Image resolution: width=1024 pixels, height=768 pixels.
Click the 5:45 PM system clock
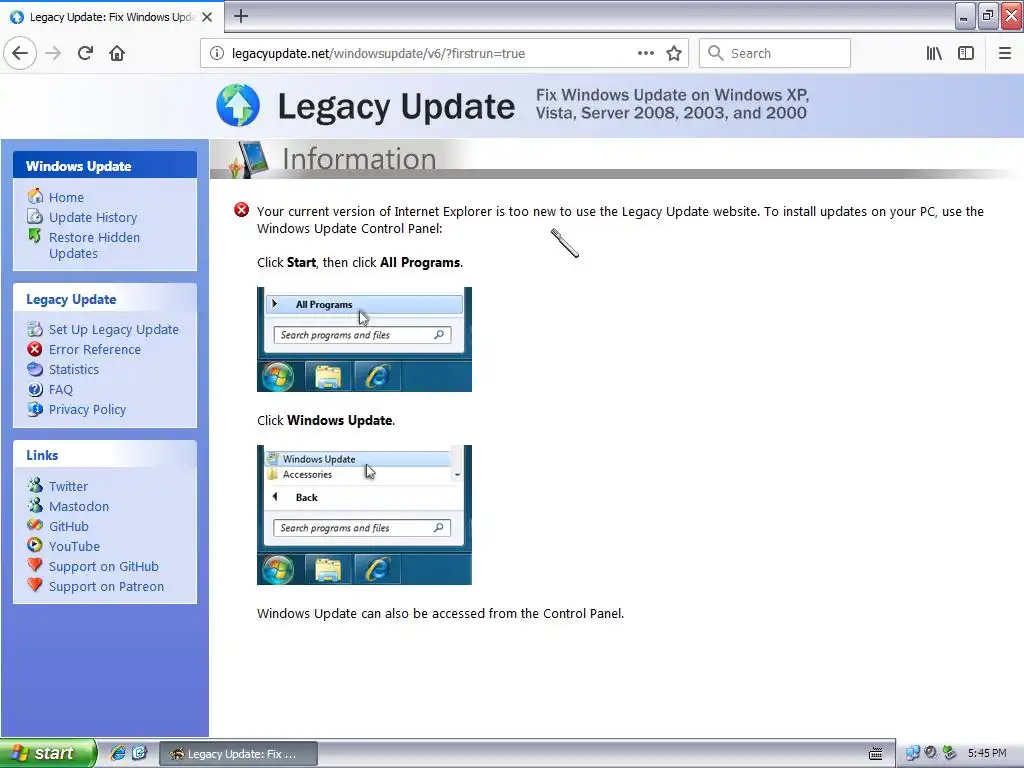[987, 753]
